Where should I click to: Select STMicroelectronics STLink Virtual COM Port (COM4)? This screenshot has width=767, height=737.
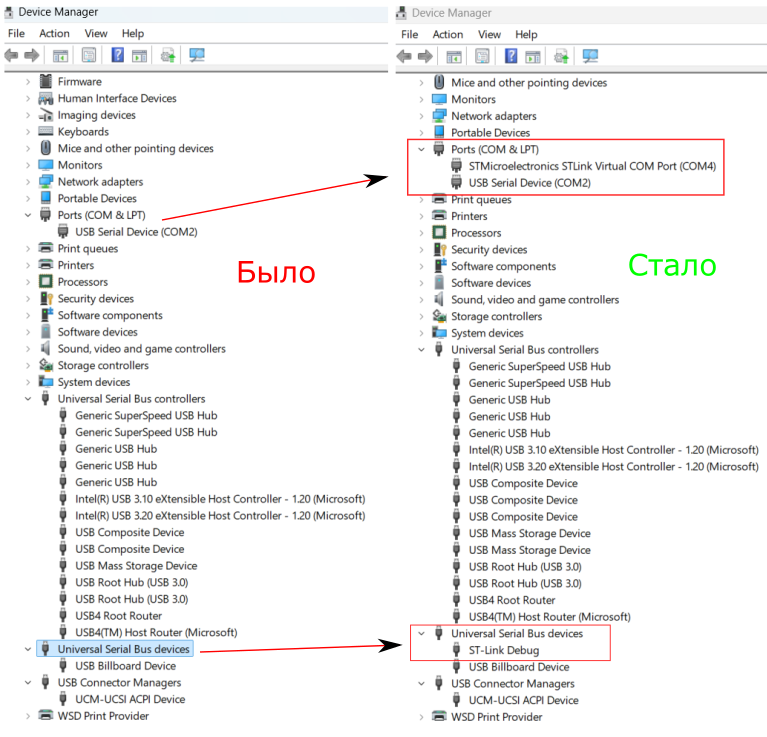(x=592, y=166)
